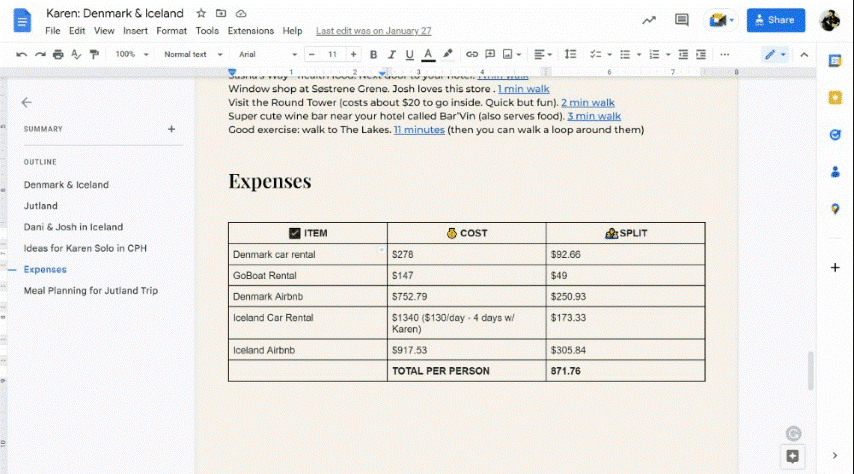Jump to Meal Planning for Jutland Trip
Screen dimensions: 854x474
tap(91, 290)
